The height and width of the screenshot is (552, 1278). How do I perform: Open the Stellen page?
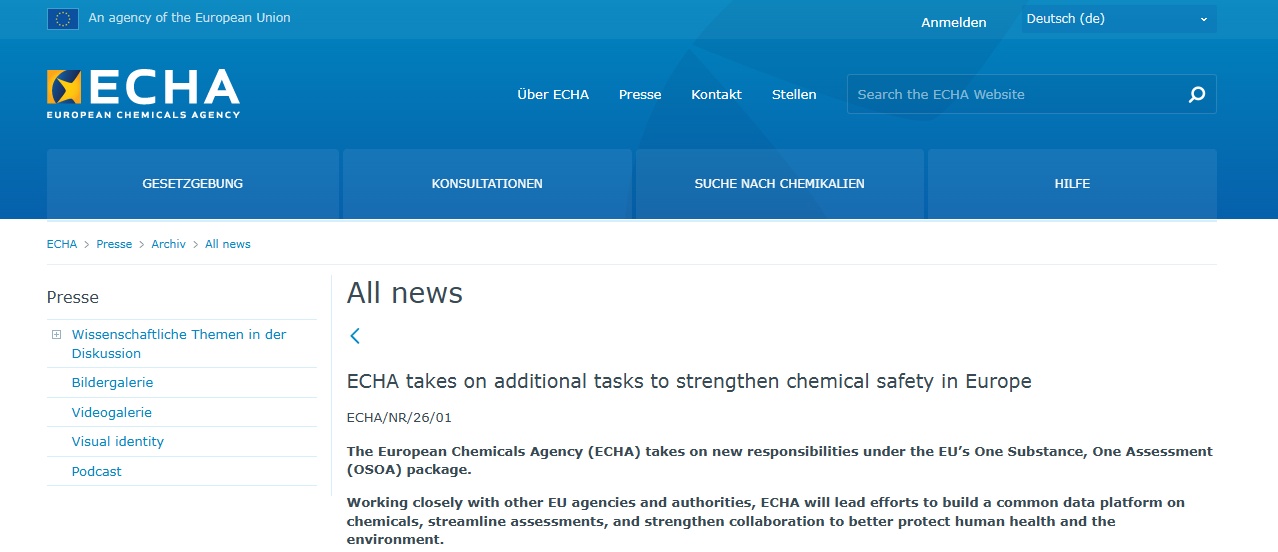click(x=794, y=95)
